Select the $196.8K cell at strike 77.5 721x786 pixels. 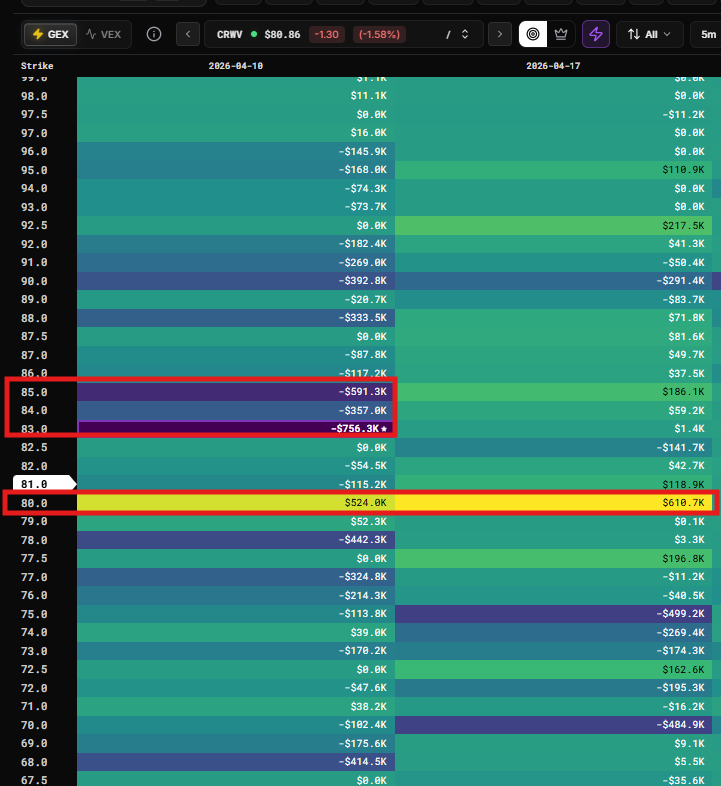(x=554, y=558)
